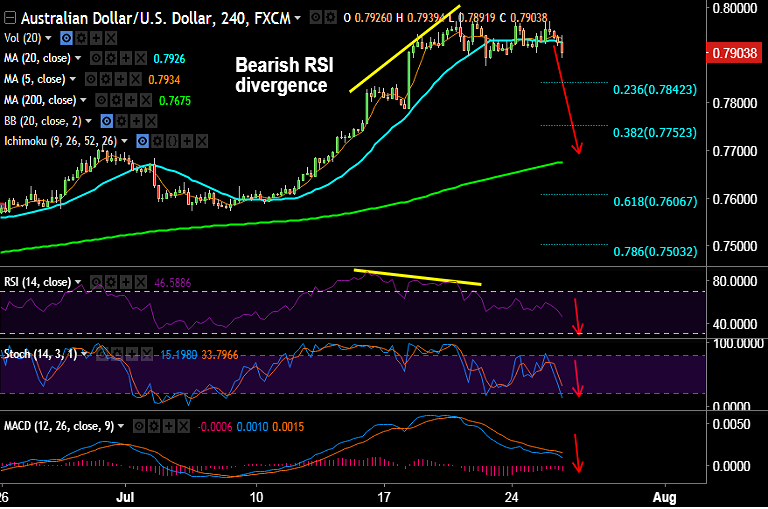Remove the Ichimoku indicator
This screenshot has width=768, height=509.
pos(202,142)
